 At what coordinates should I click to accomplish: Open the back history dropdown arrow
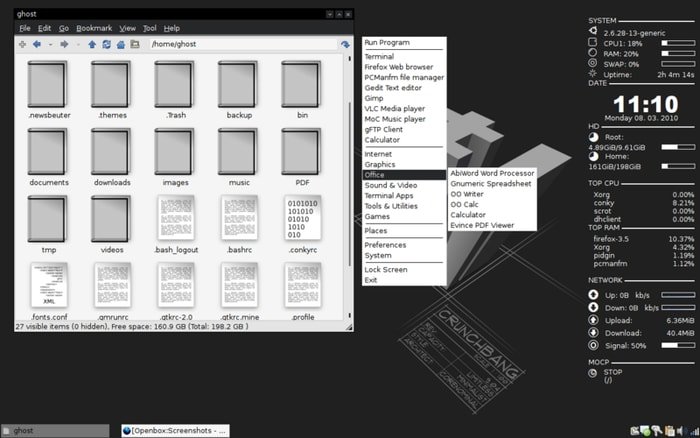tap(50, 45)
